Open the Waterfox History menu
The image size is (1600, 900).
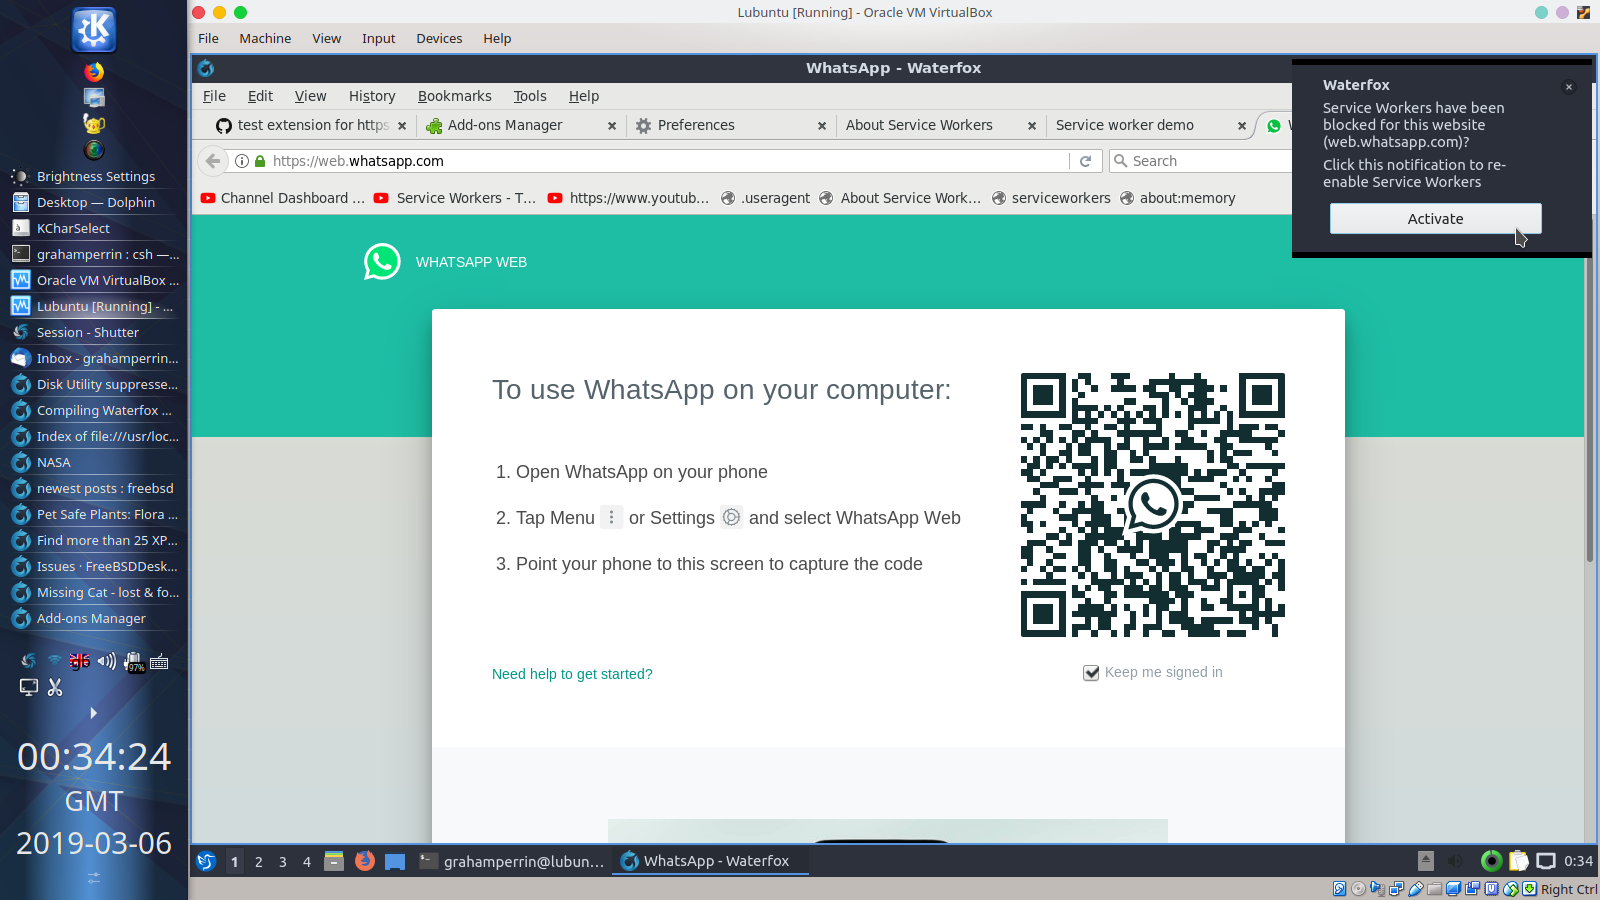coord(372,96)
